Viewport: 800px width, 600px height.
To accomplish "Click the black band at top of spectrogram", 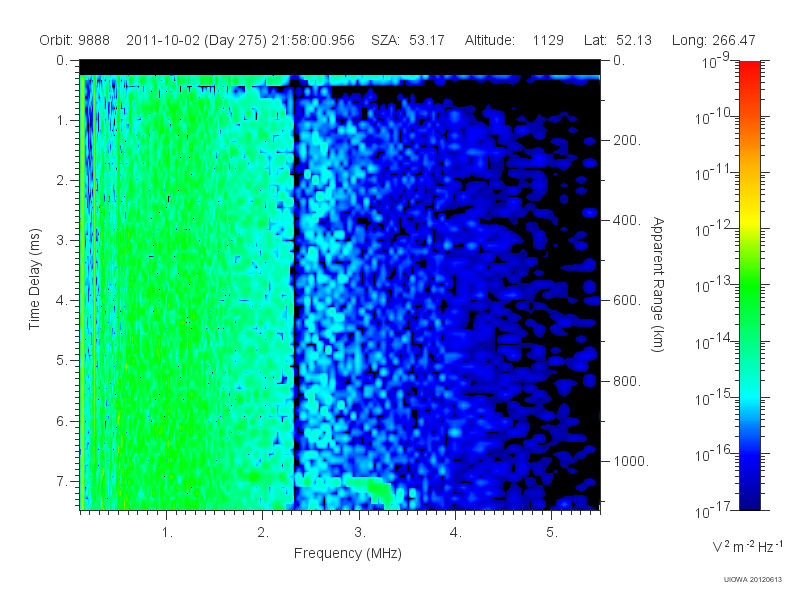I will click(340, 67).
